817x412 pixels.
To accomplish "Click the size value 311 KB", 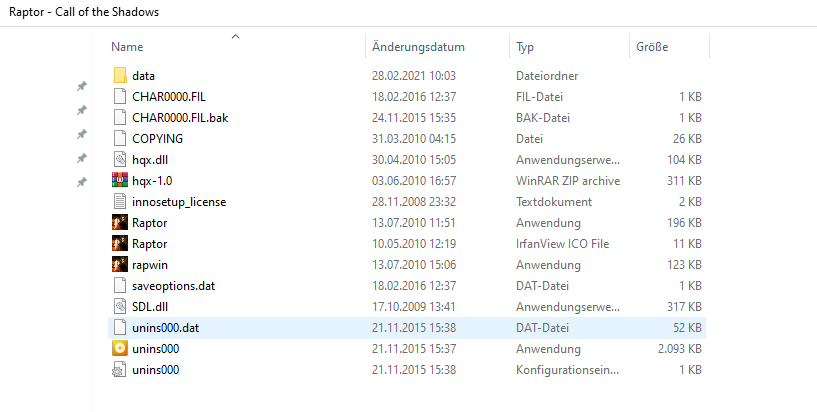I will point(684,181).
